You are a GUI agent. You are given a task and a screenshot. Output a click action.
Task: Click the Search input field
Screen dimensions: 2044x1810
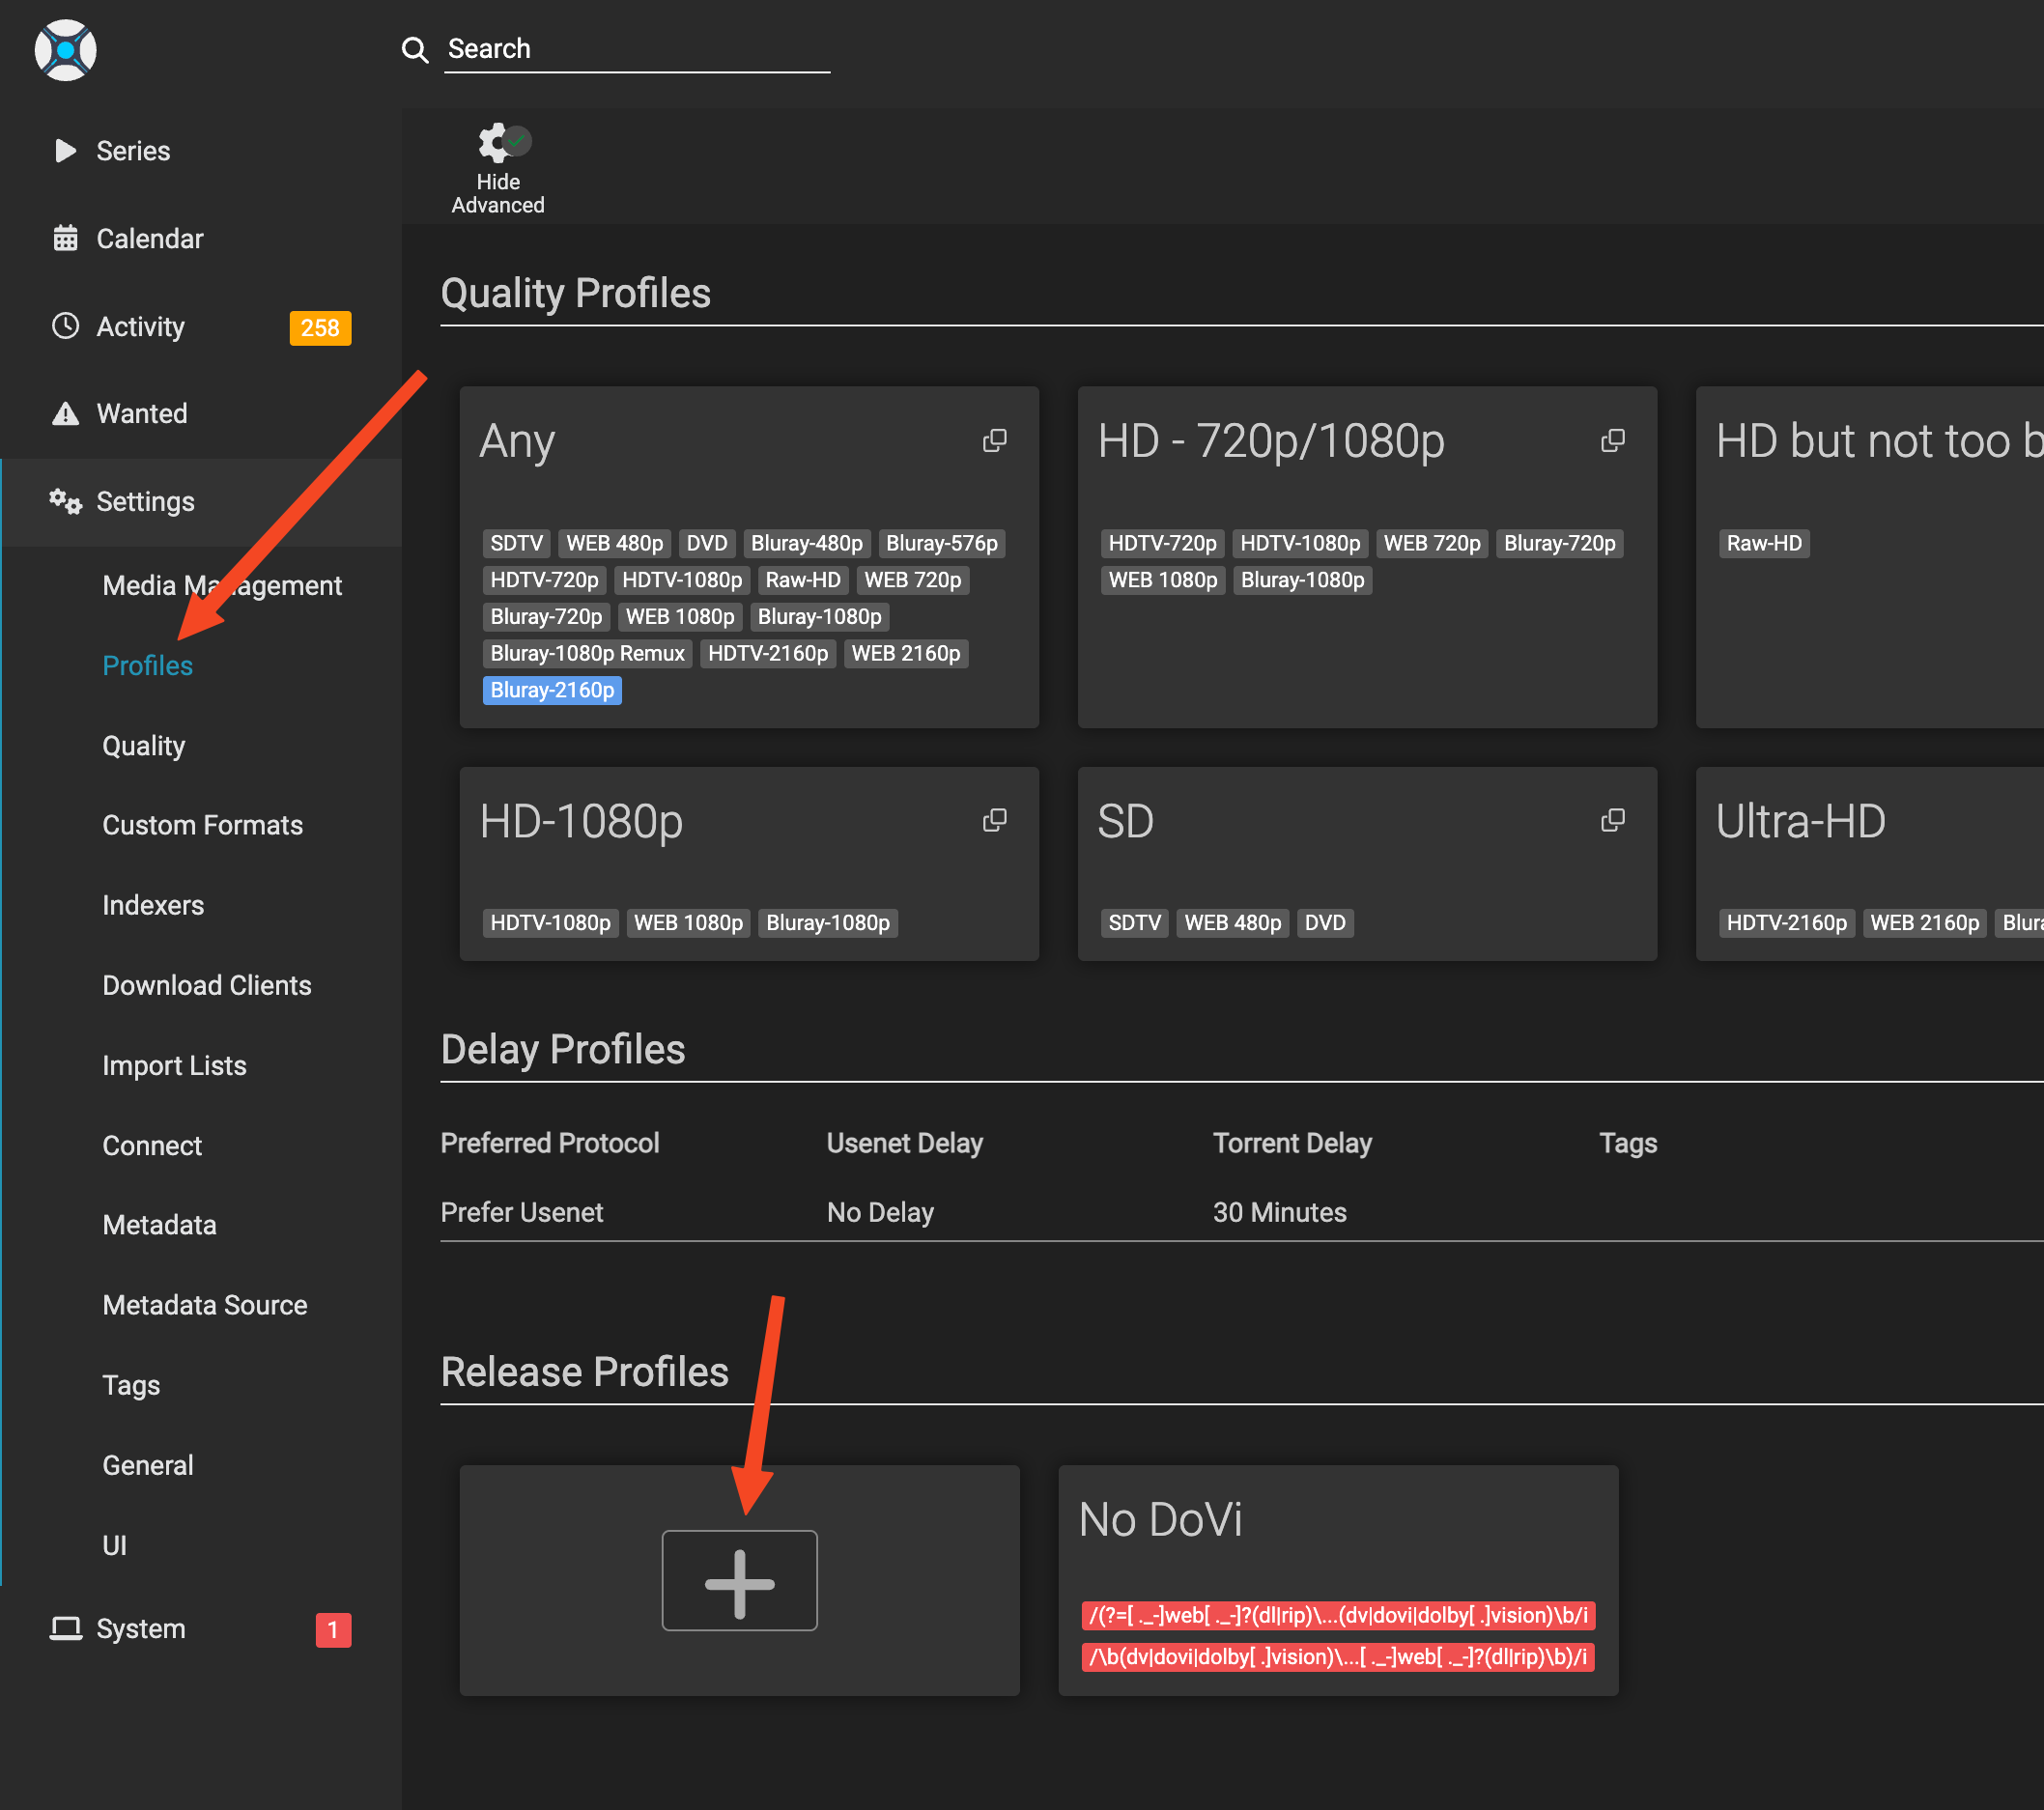[637, 49]
